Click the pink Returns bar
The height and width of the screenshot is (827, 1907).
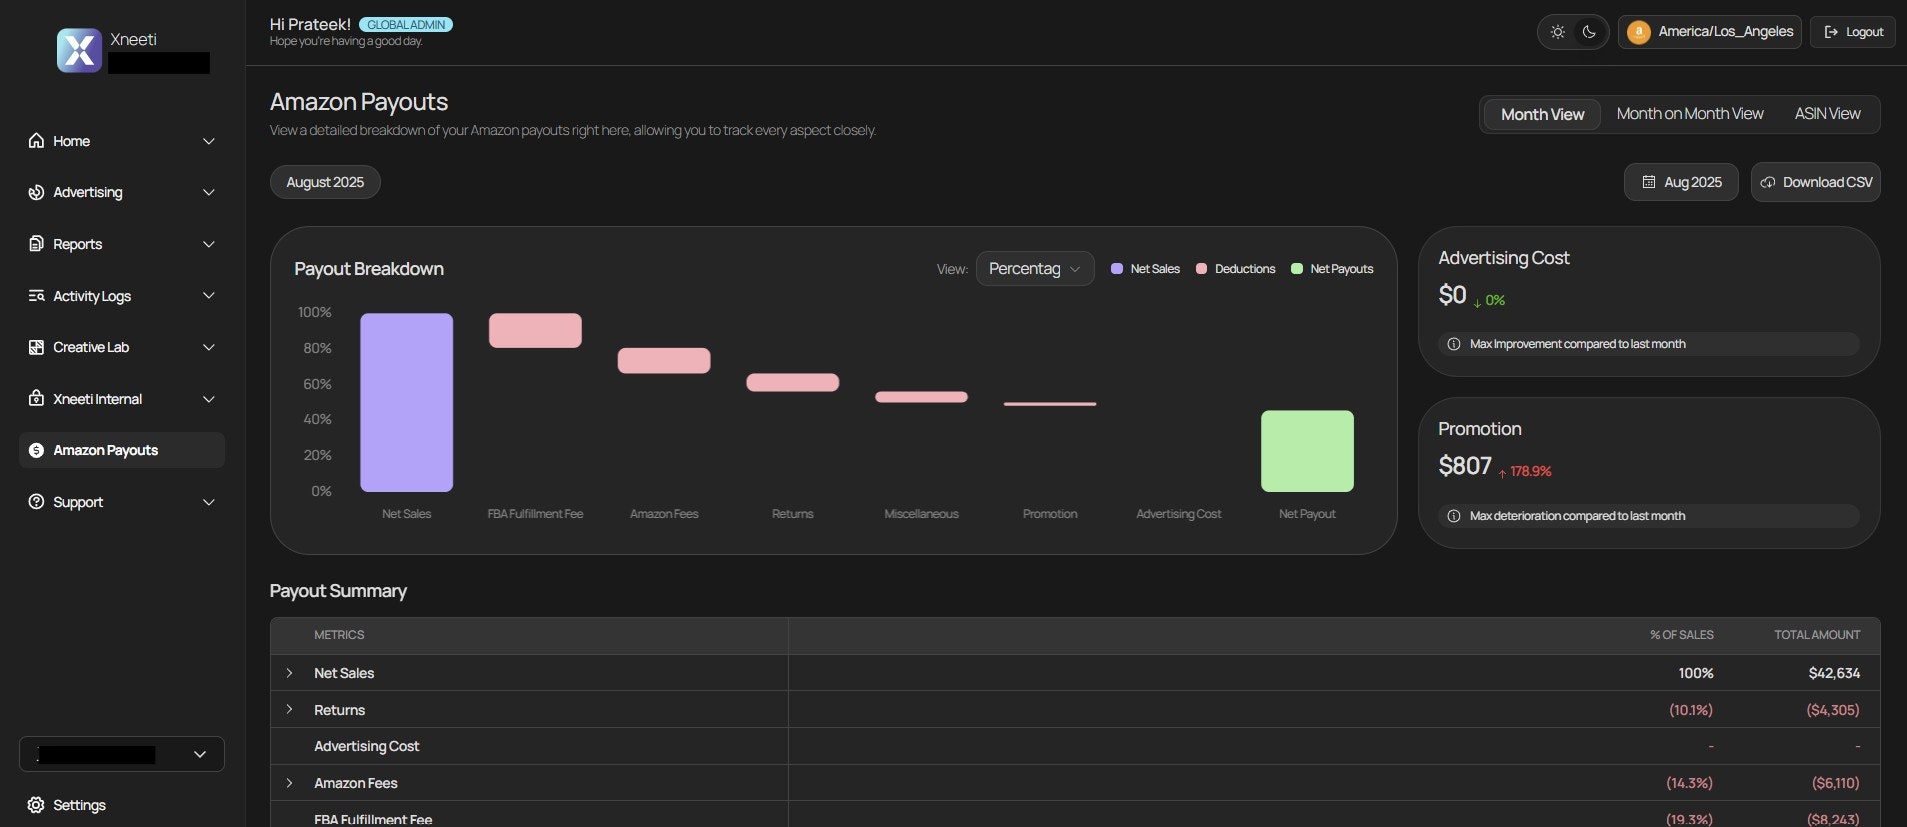click(792, 382)
